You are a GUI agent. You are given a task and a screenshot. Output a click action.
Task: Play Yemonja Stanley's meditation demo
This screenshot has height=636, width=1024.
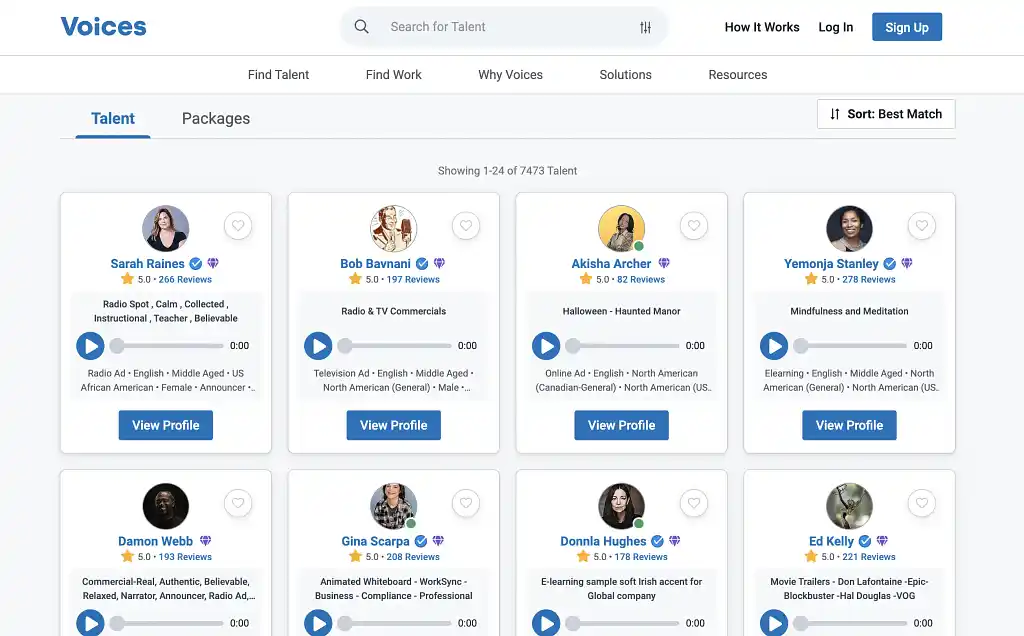pos(774,346)
